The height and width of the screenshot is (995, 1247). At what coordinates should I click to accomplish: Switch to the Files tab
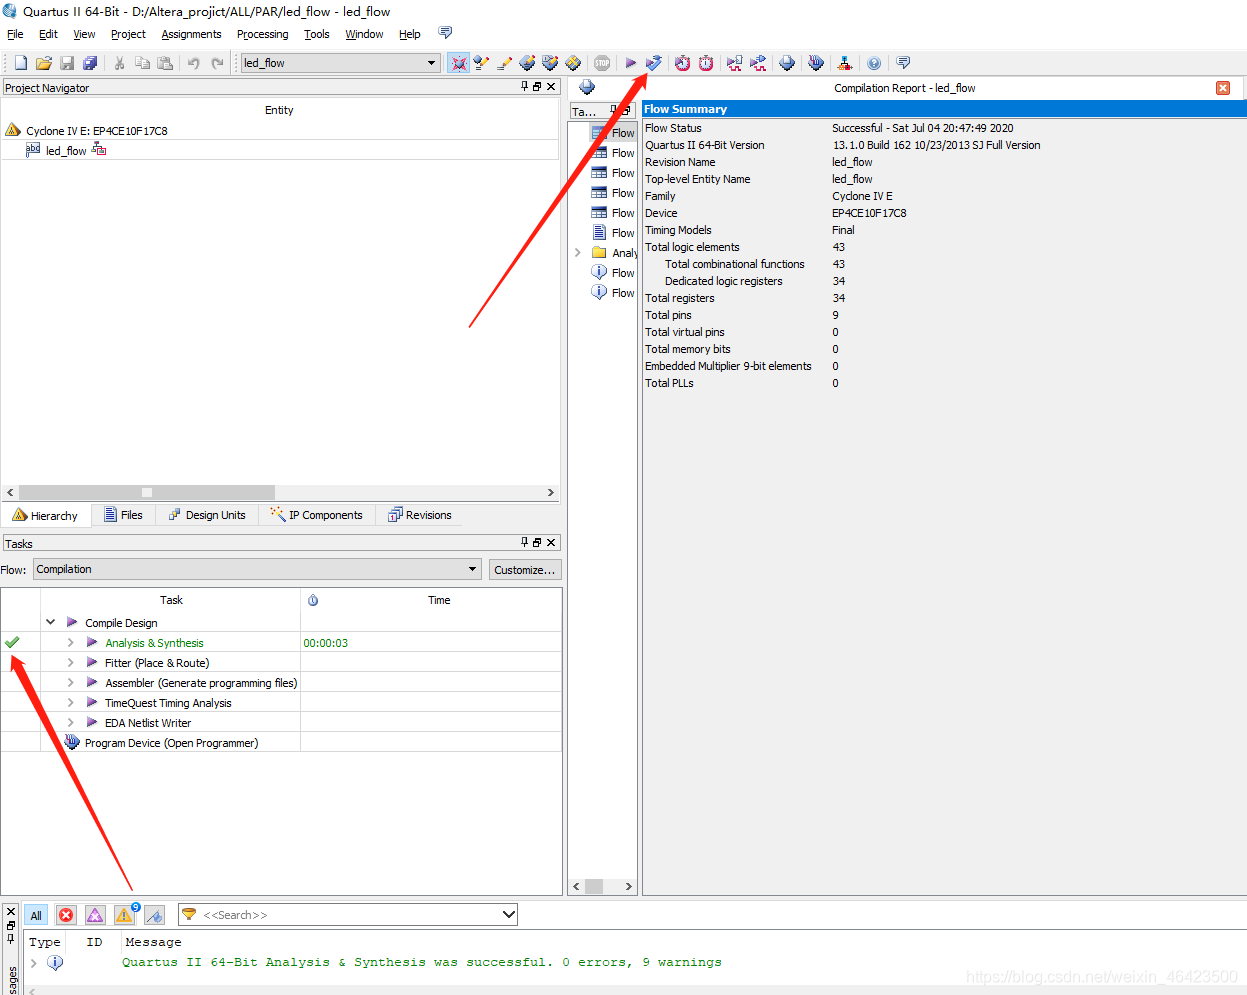123,515
